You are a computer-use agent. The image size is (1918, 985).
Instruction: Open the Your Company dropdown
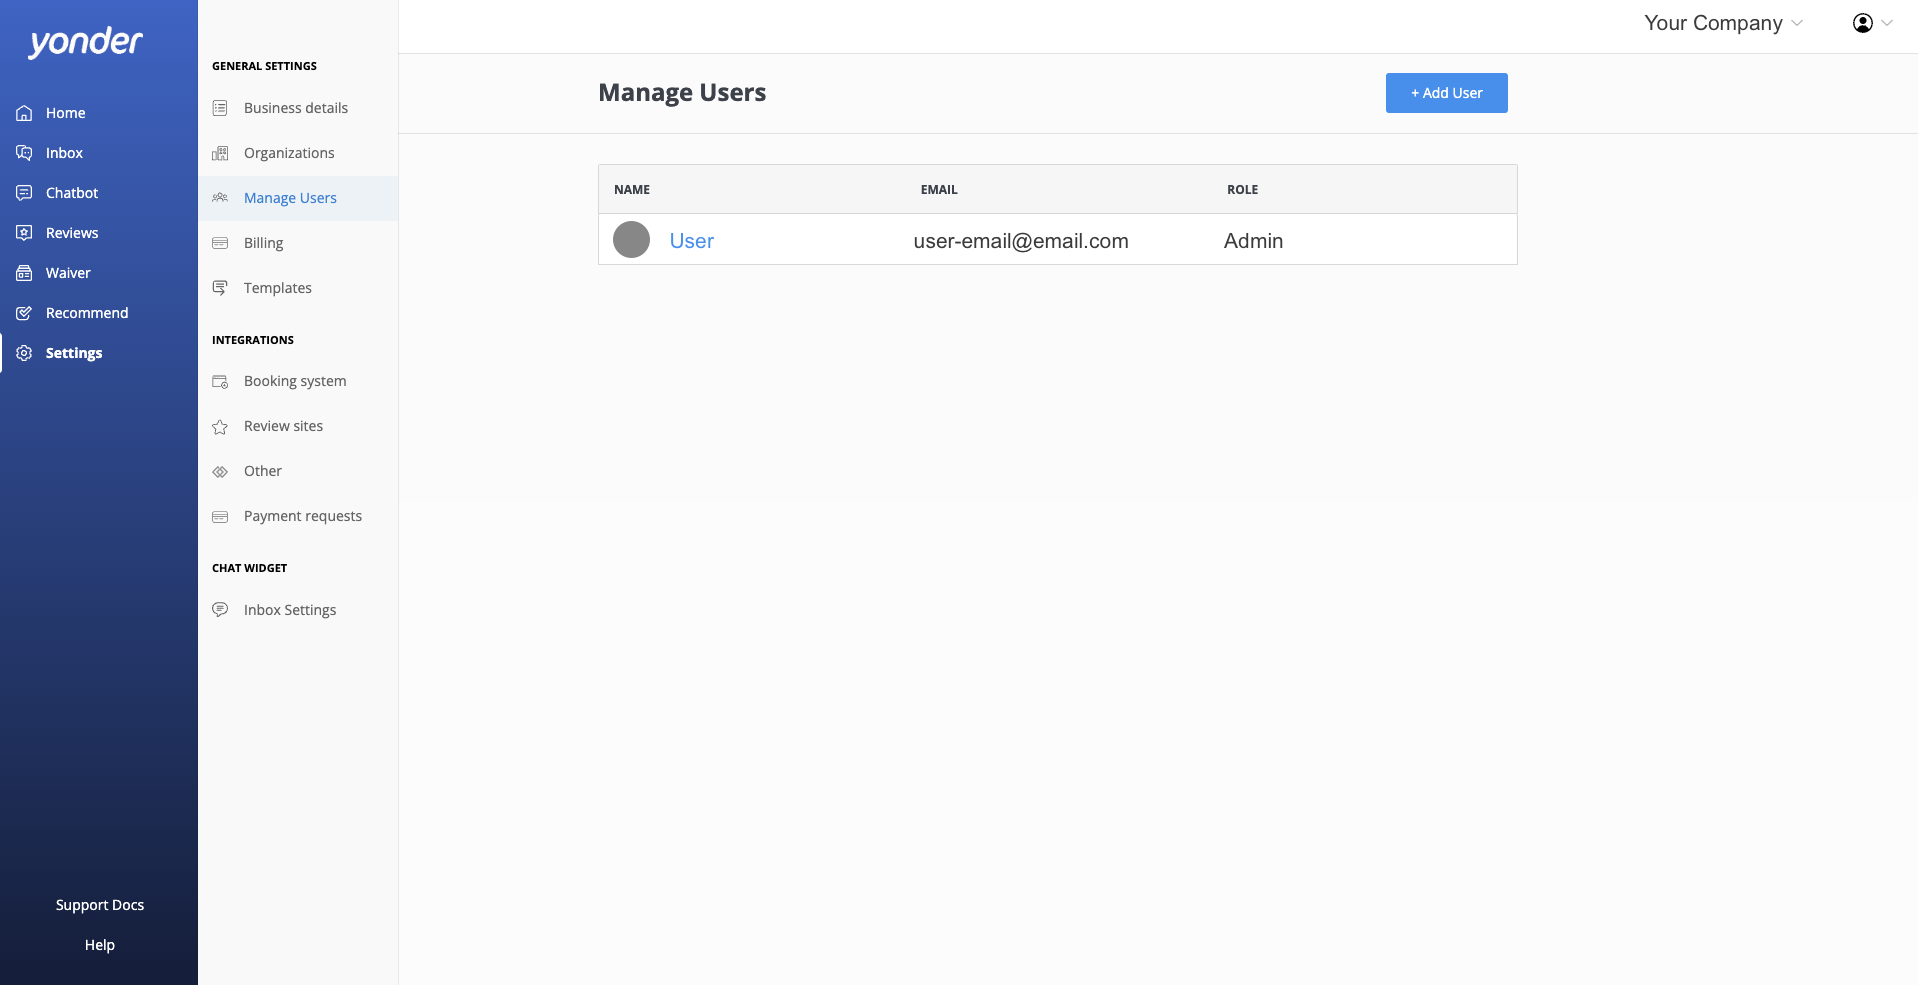click(1723, 23)
